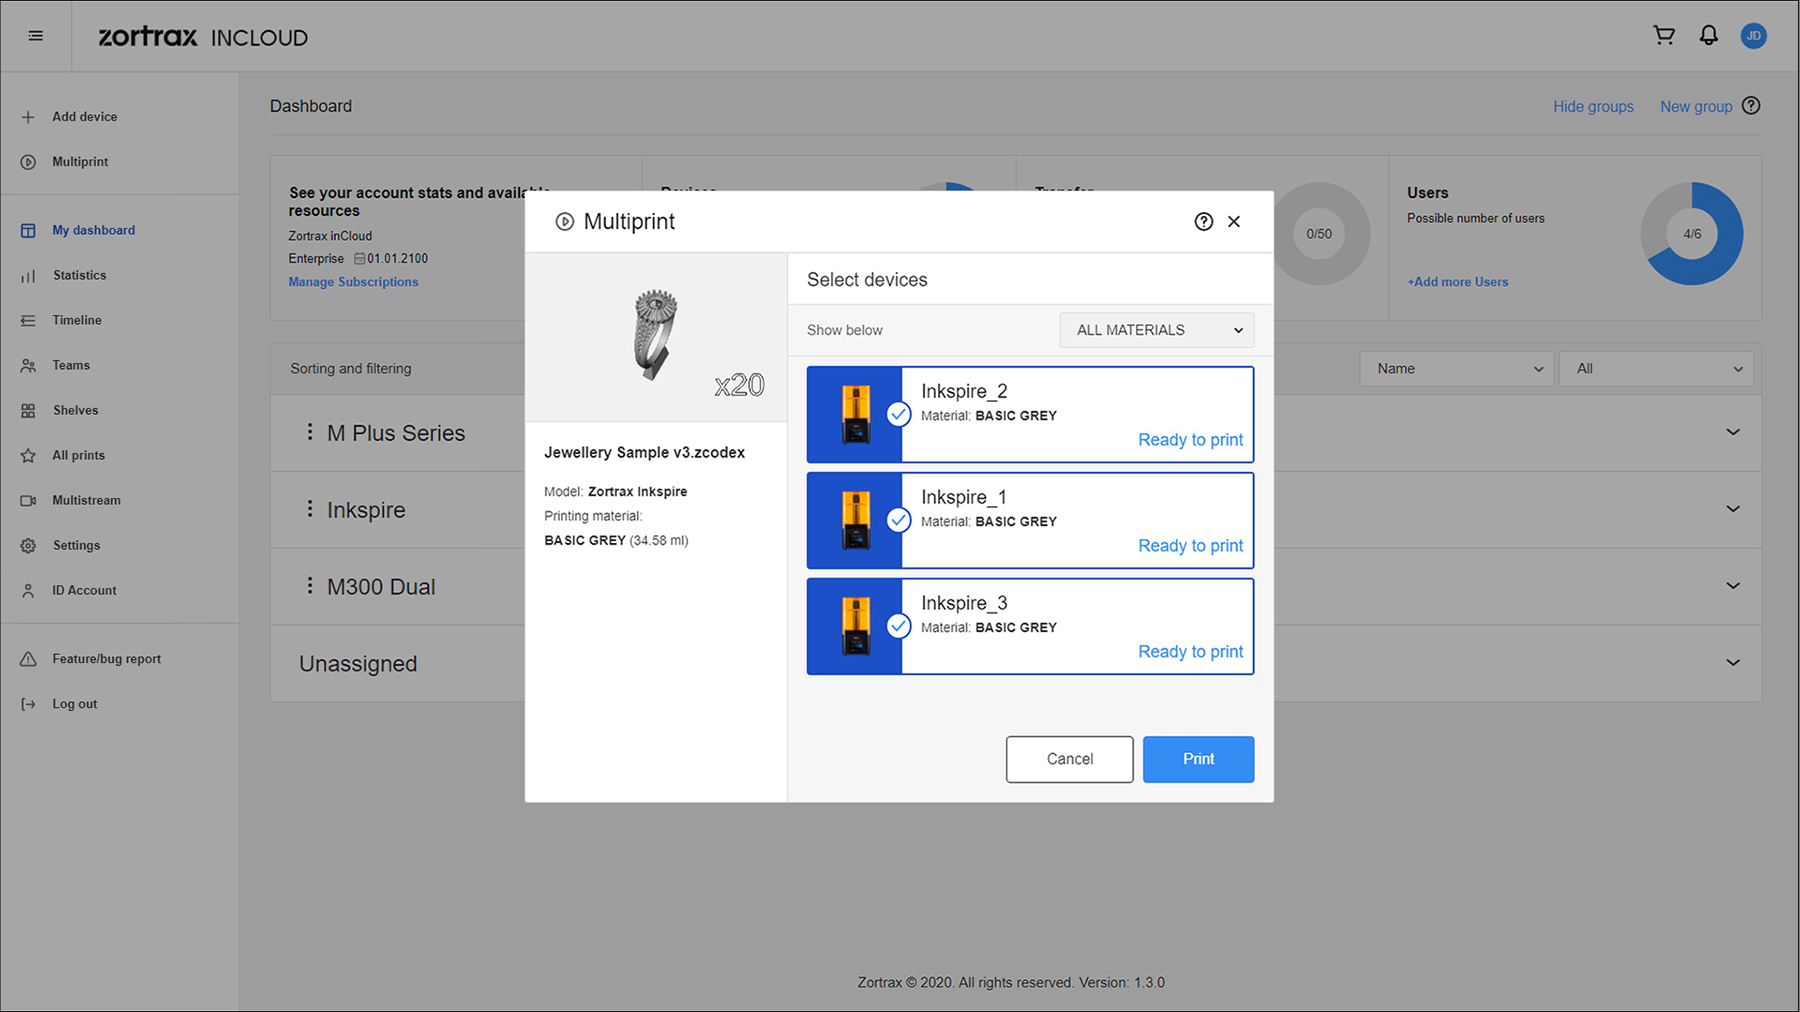The height and width of the screenshot is (1012, 1800).
Task: Open the Name sorting dropdown
Action: pyautogui.click(x=1456, y=369)
